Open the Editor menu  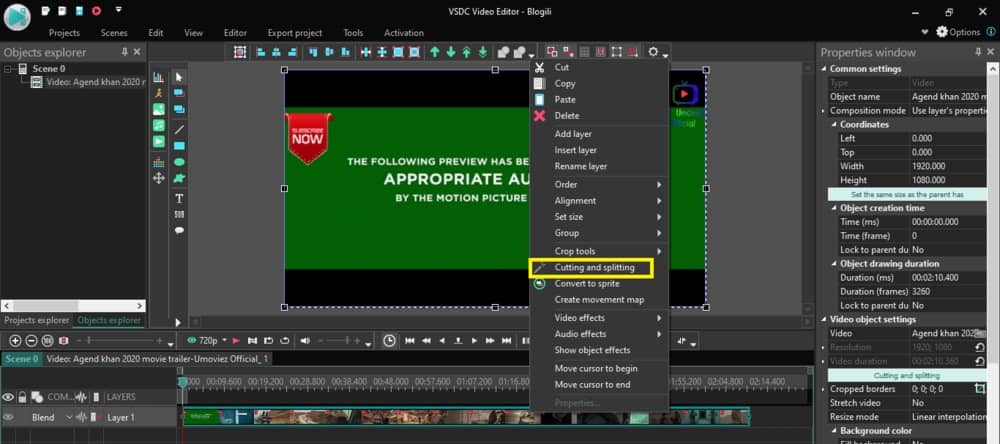coord(235,33)
